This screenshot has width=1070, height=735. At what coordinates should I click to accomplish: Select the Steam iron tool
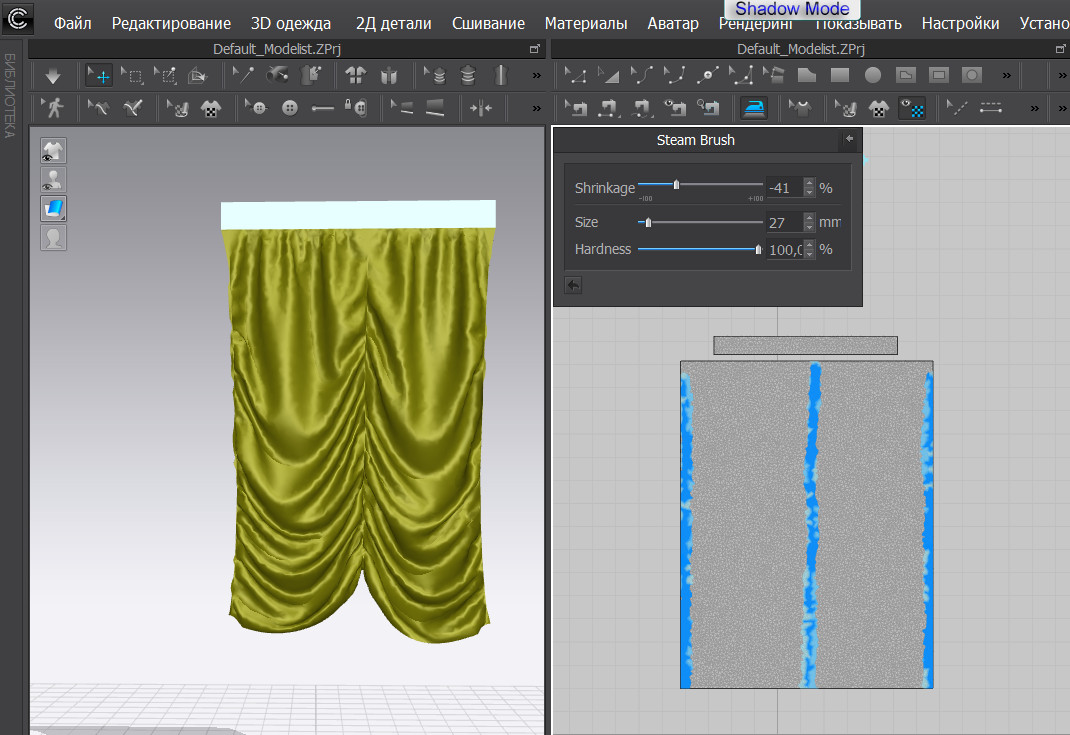tap(753, 107)
